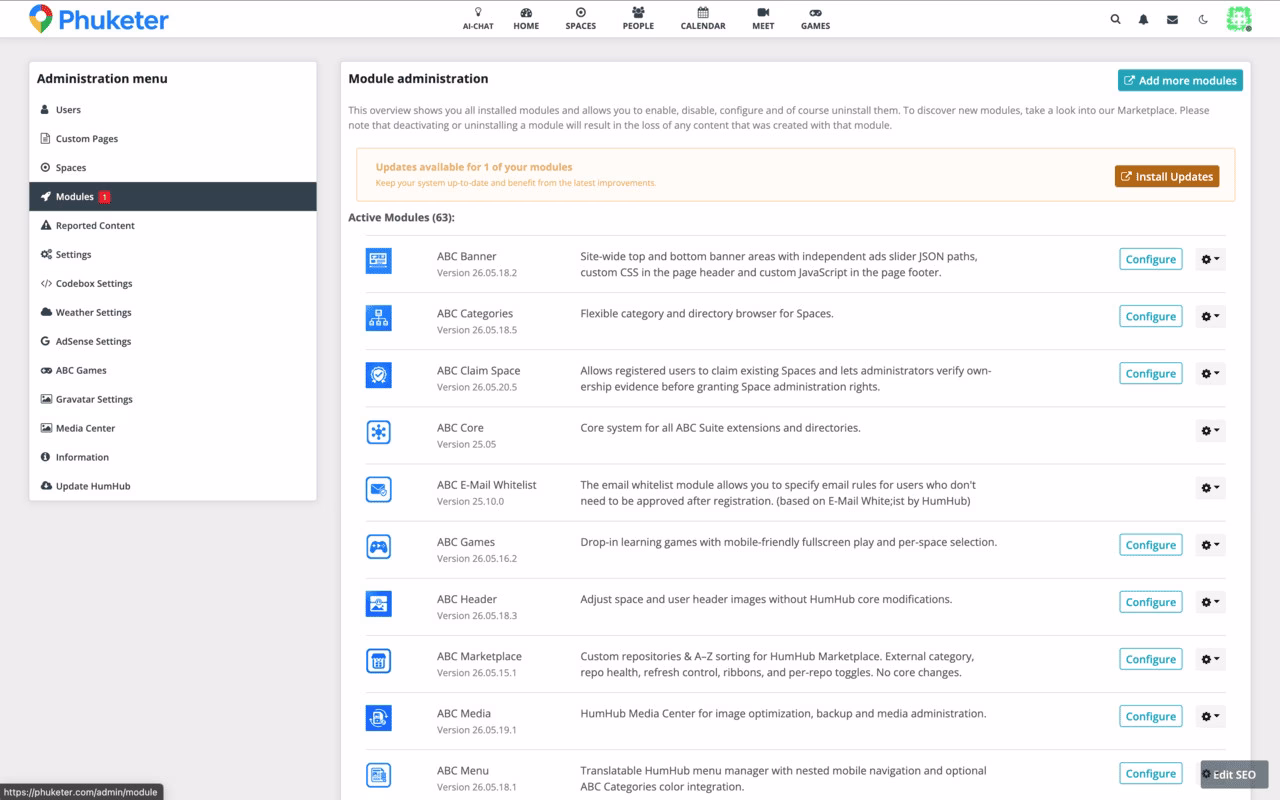Click the search magnifier icon

pyautogui.click(x=1116, y=19)
